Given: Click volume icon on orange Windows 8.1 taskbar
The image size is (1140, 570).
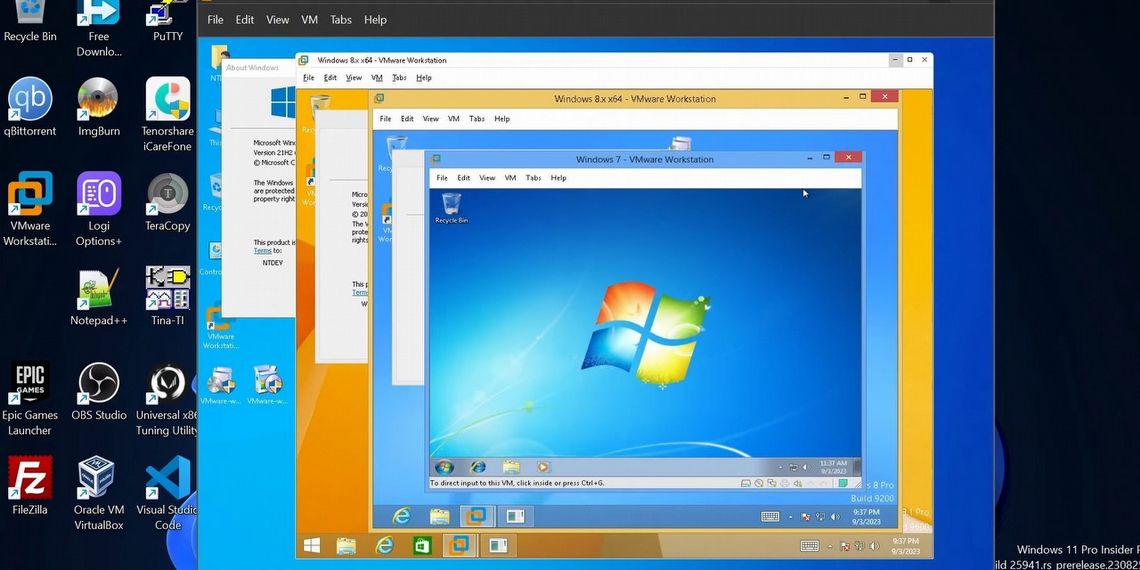Looking at the screenshot, I should pos(874,545).
